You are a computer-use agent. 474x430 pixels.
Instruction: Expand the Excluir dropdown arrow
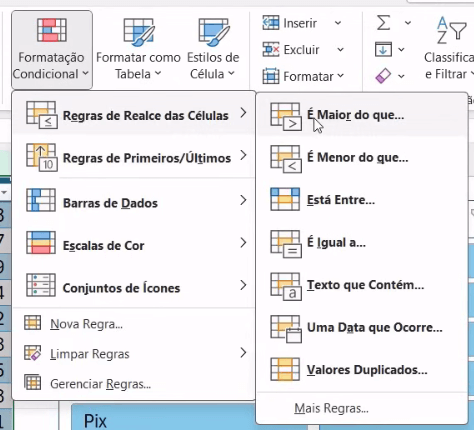click(x=340, y=50)
